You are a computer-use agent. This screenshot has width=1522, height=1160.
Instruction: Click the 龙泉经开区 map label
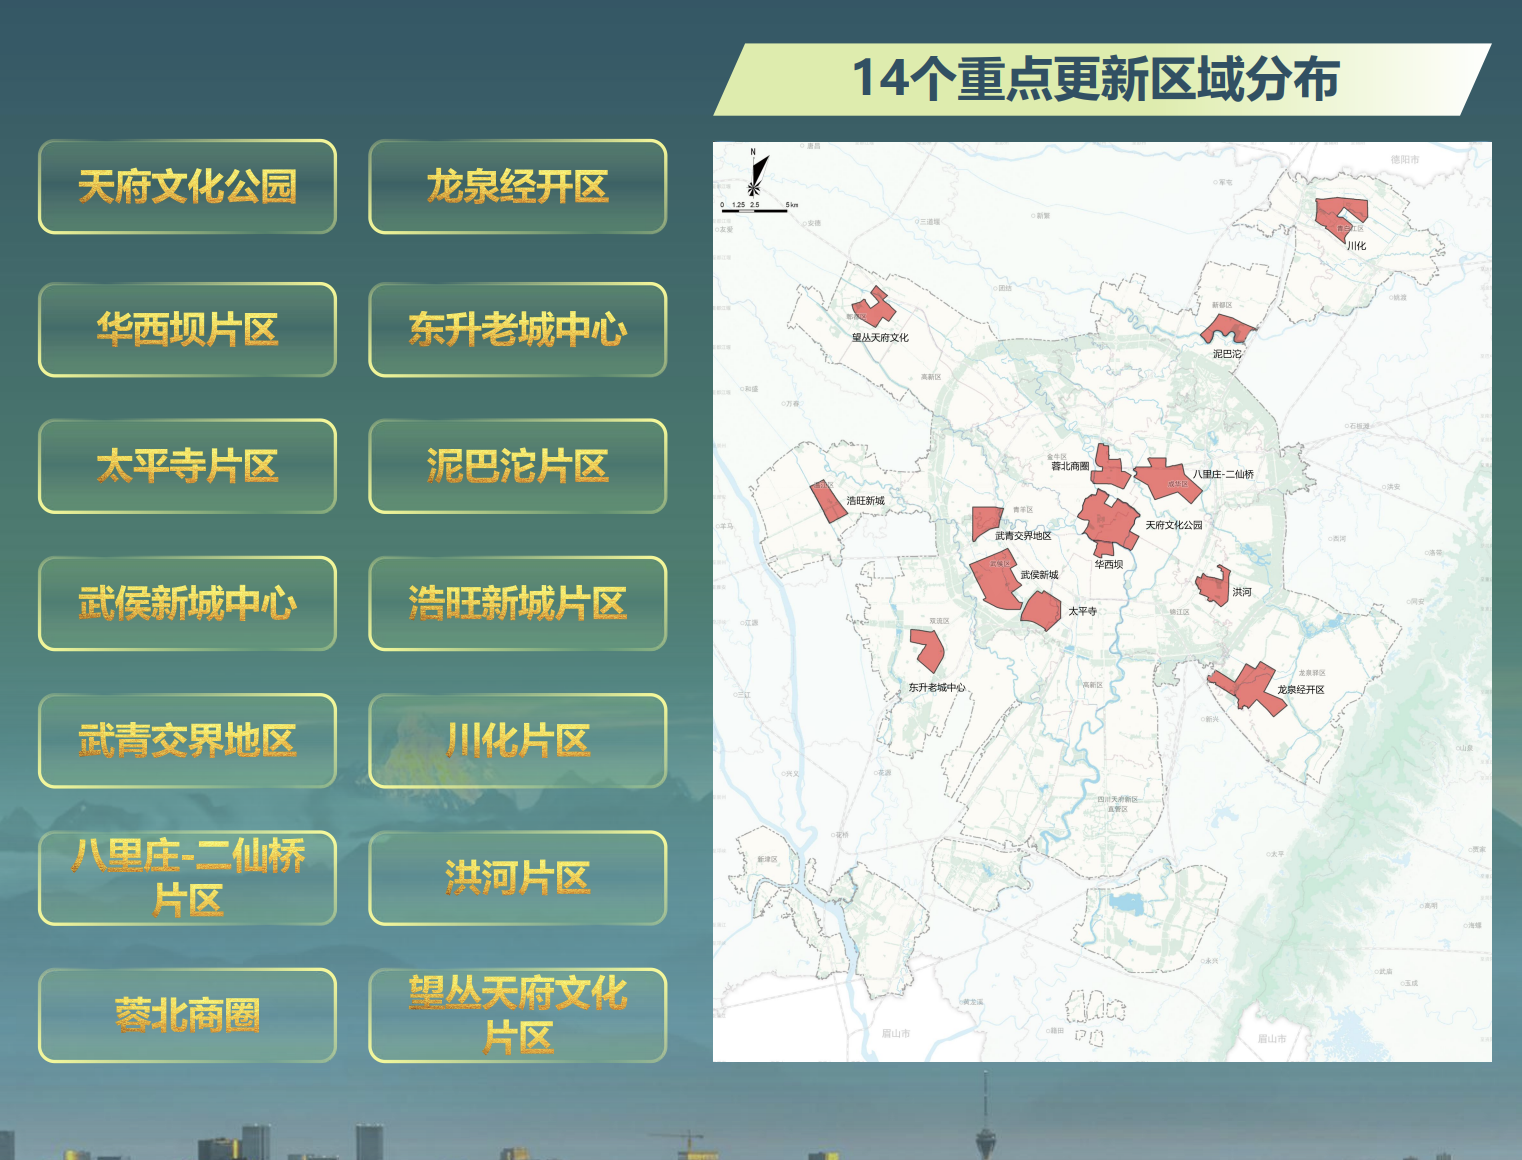point(1300,690)
